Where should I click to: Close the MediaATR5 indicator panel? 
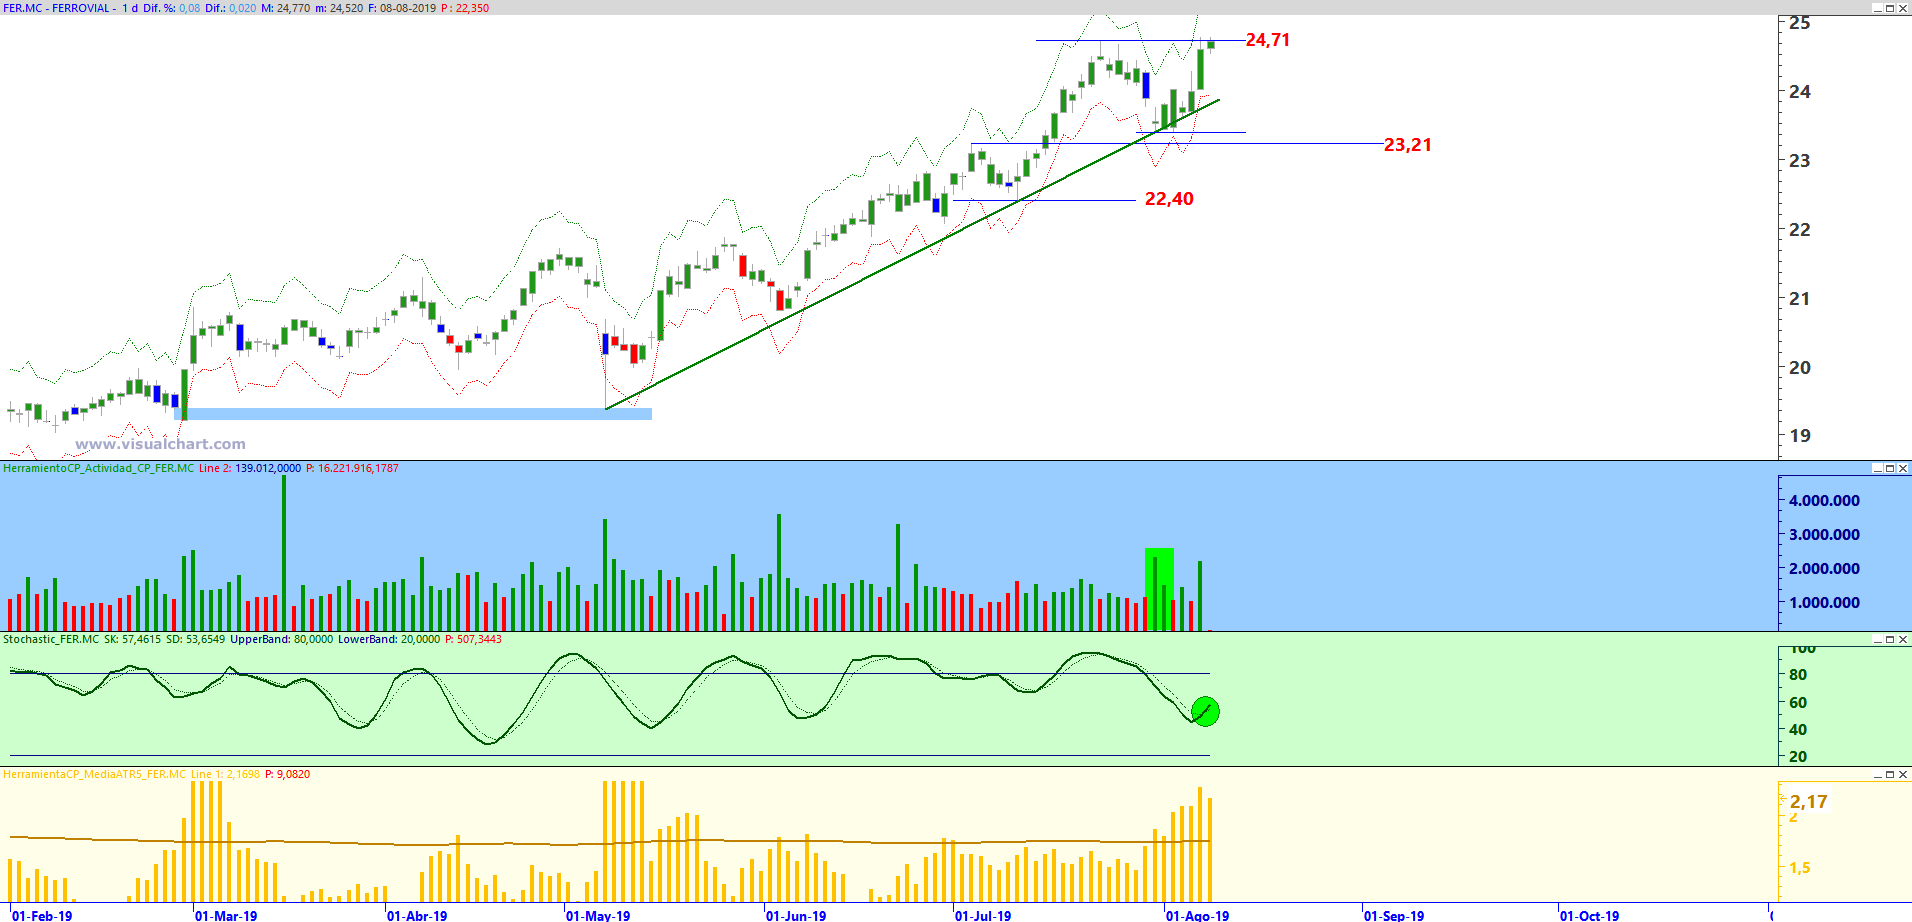click(1903, 774)
